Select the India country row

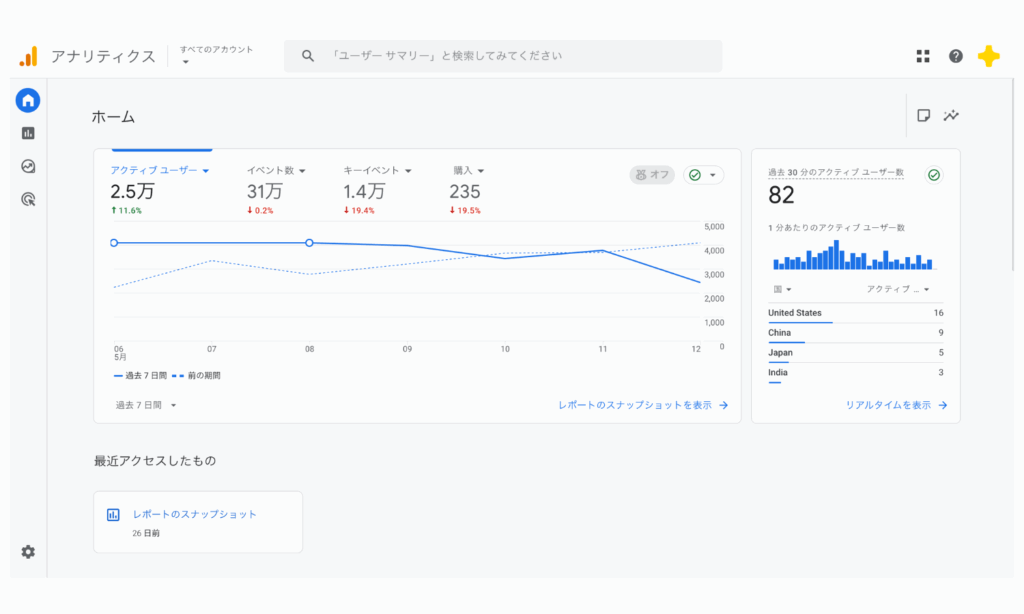coord(856,374)
